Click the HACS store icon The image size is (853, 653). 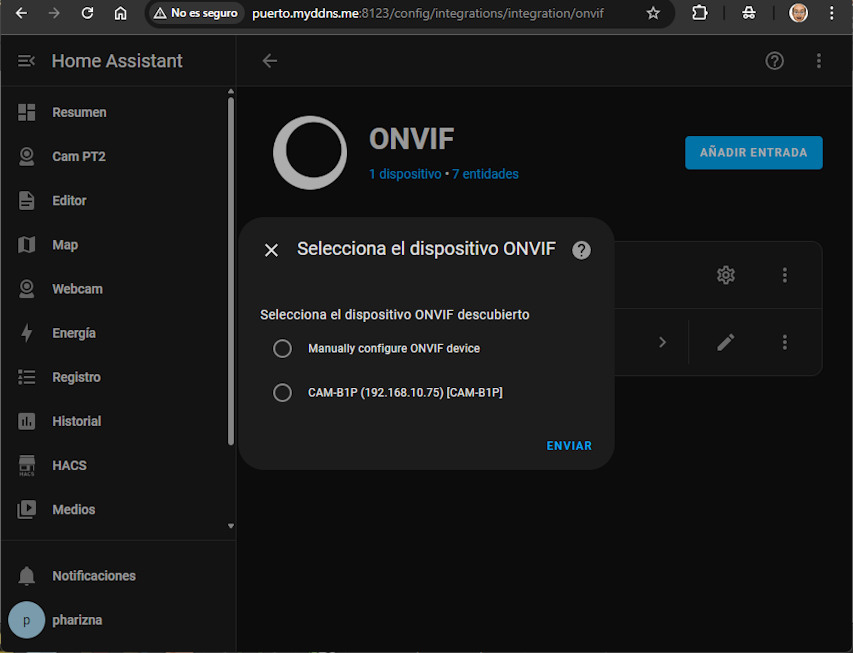pyautogui.click(x=27, y=466)
